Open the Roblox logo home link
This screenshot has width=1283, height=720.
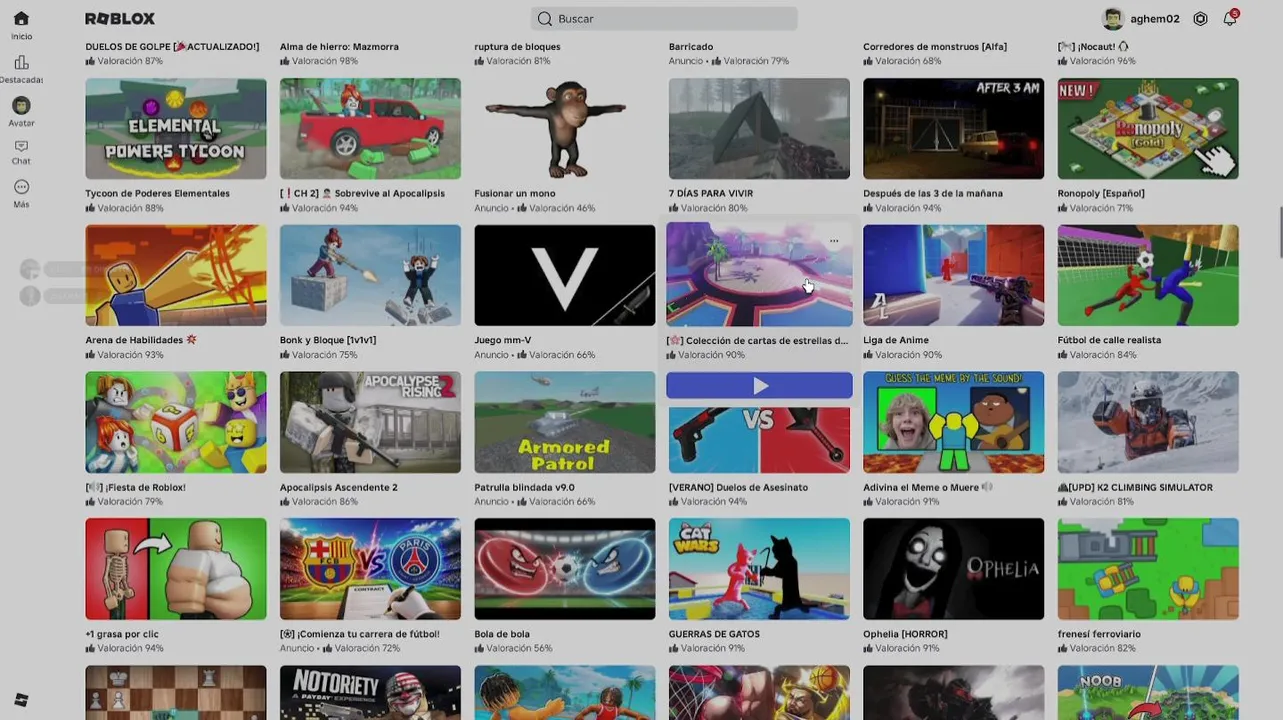[120, 19]
